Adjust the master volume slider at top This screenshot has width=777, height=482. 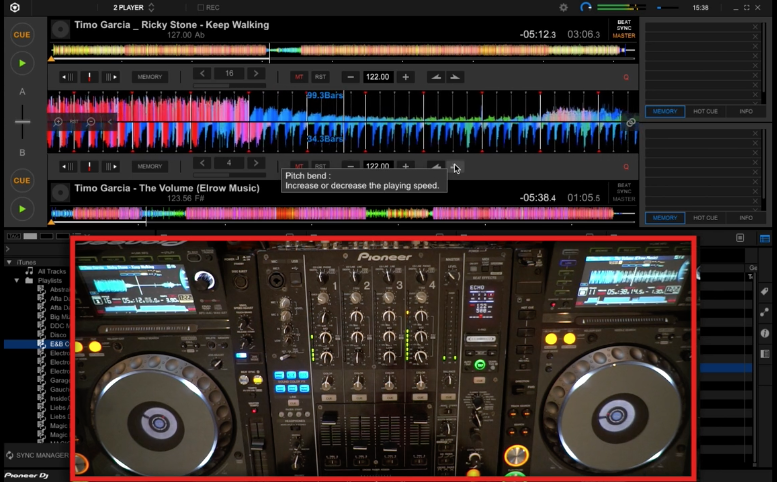point(666,7)
